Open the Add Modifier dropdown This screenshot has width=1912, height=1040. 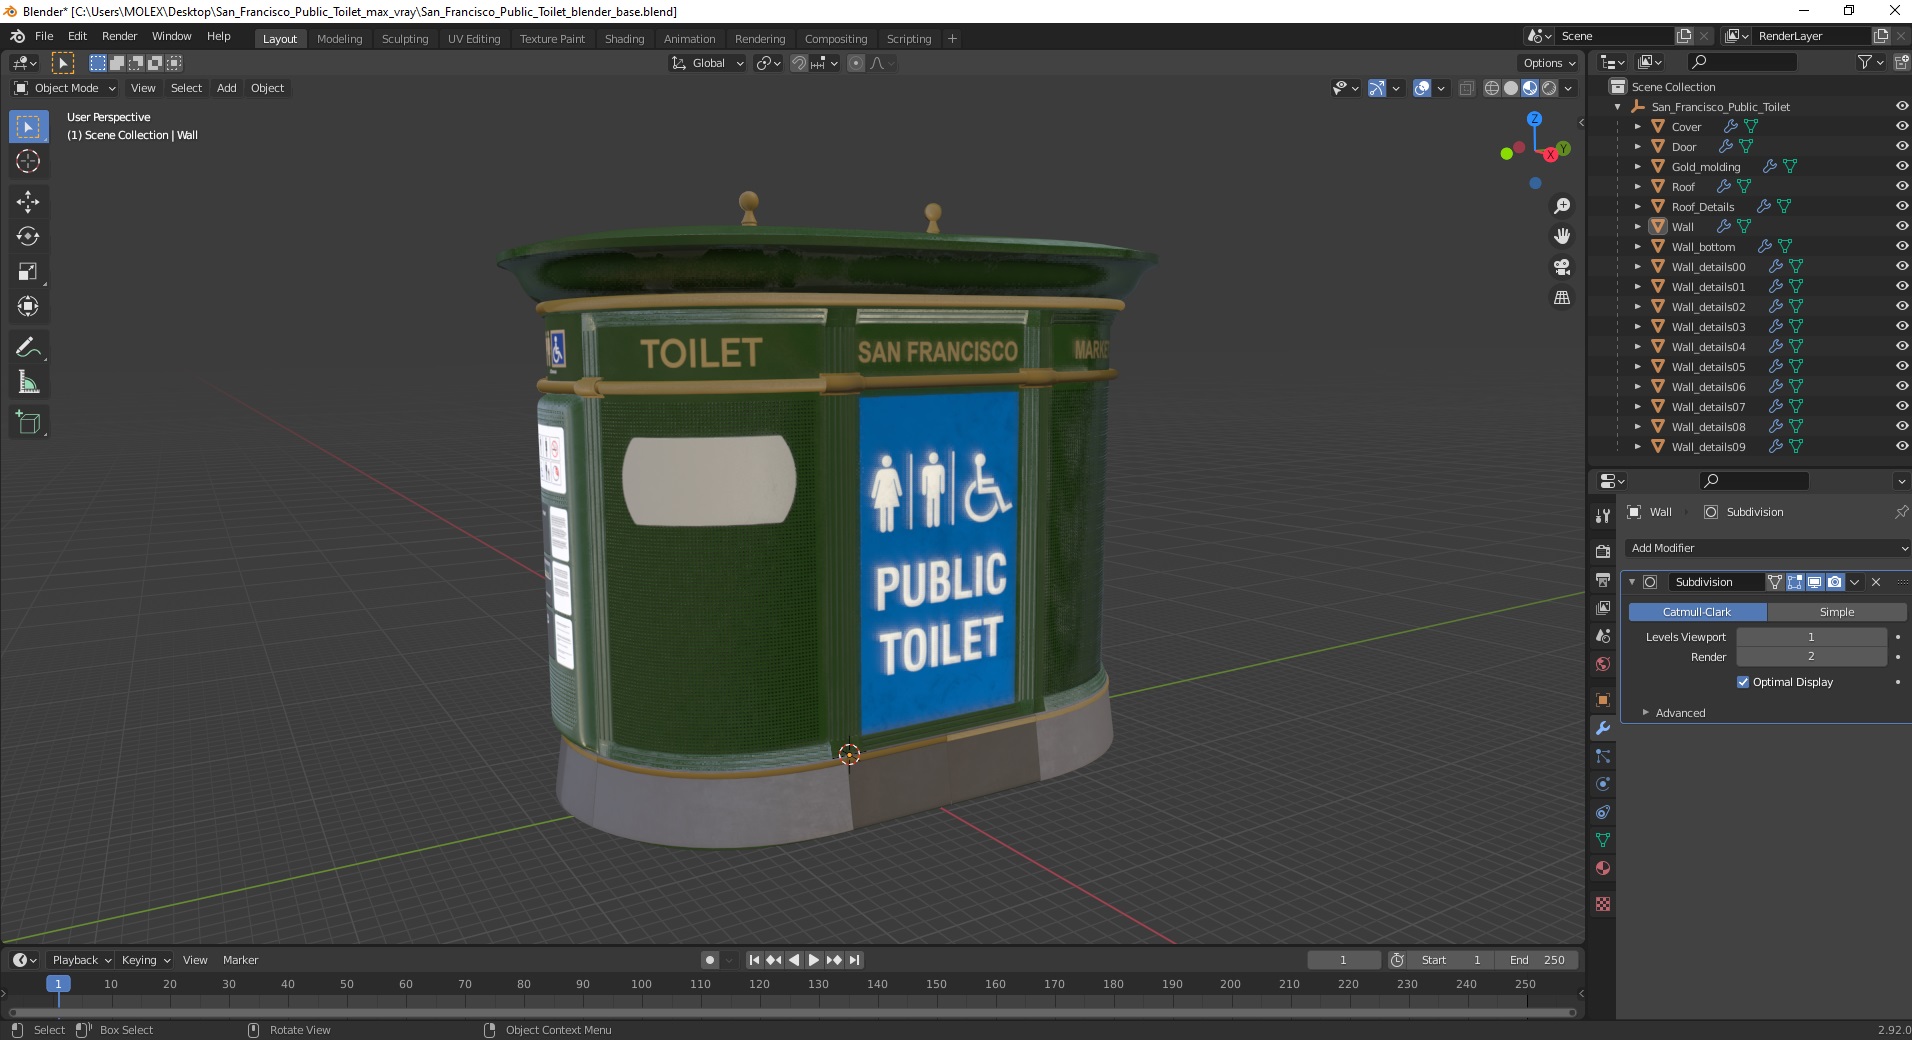[1766, 548]
